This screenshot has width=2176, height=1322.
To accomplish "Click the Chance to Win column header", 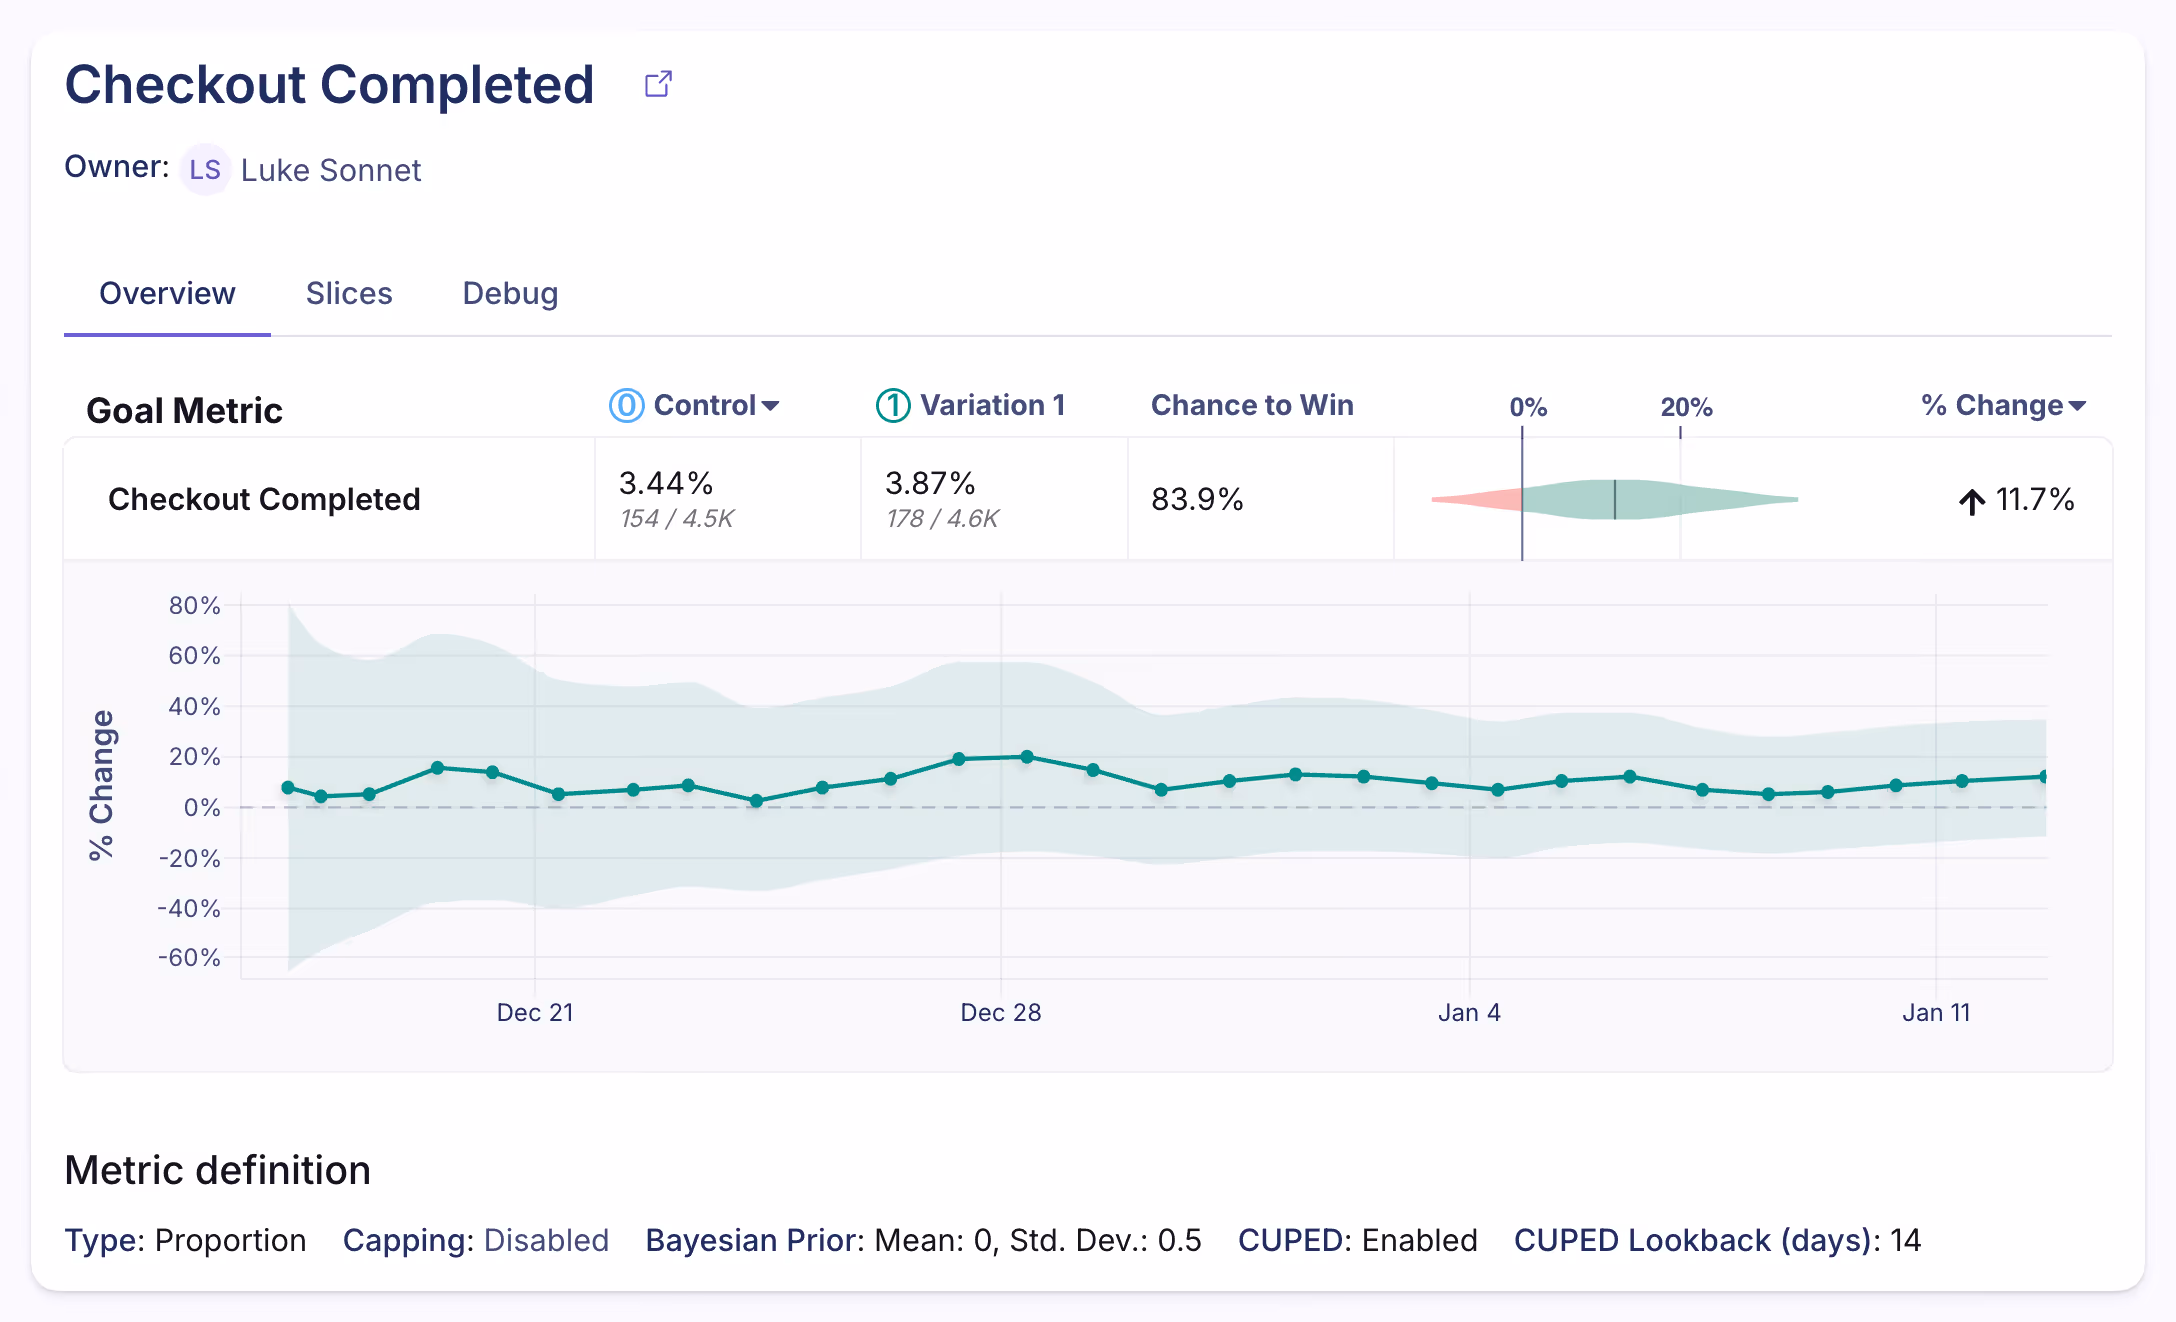I will pyautogui.click(x=1252, y=405).
